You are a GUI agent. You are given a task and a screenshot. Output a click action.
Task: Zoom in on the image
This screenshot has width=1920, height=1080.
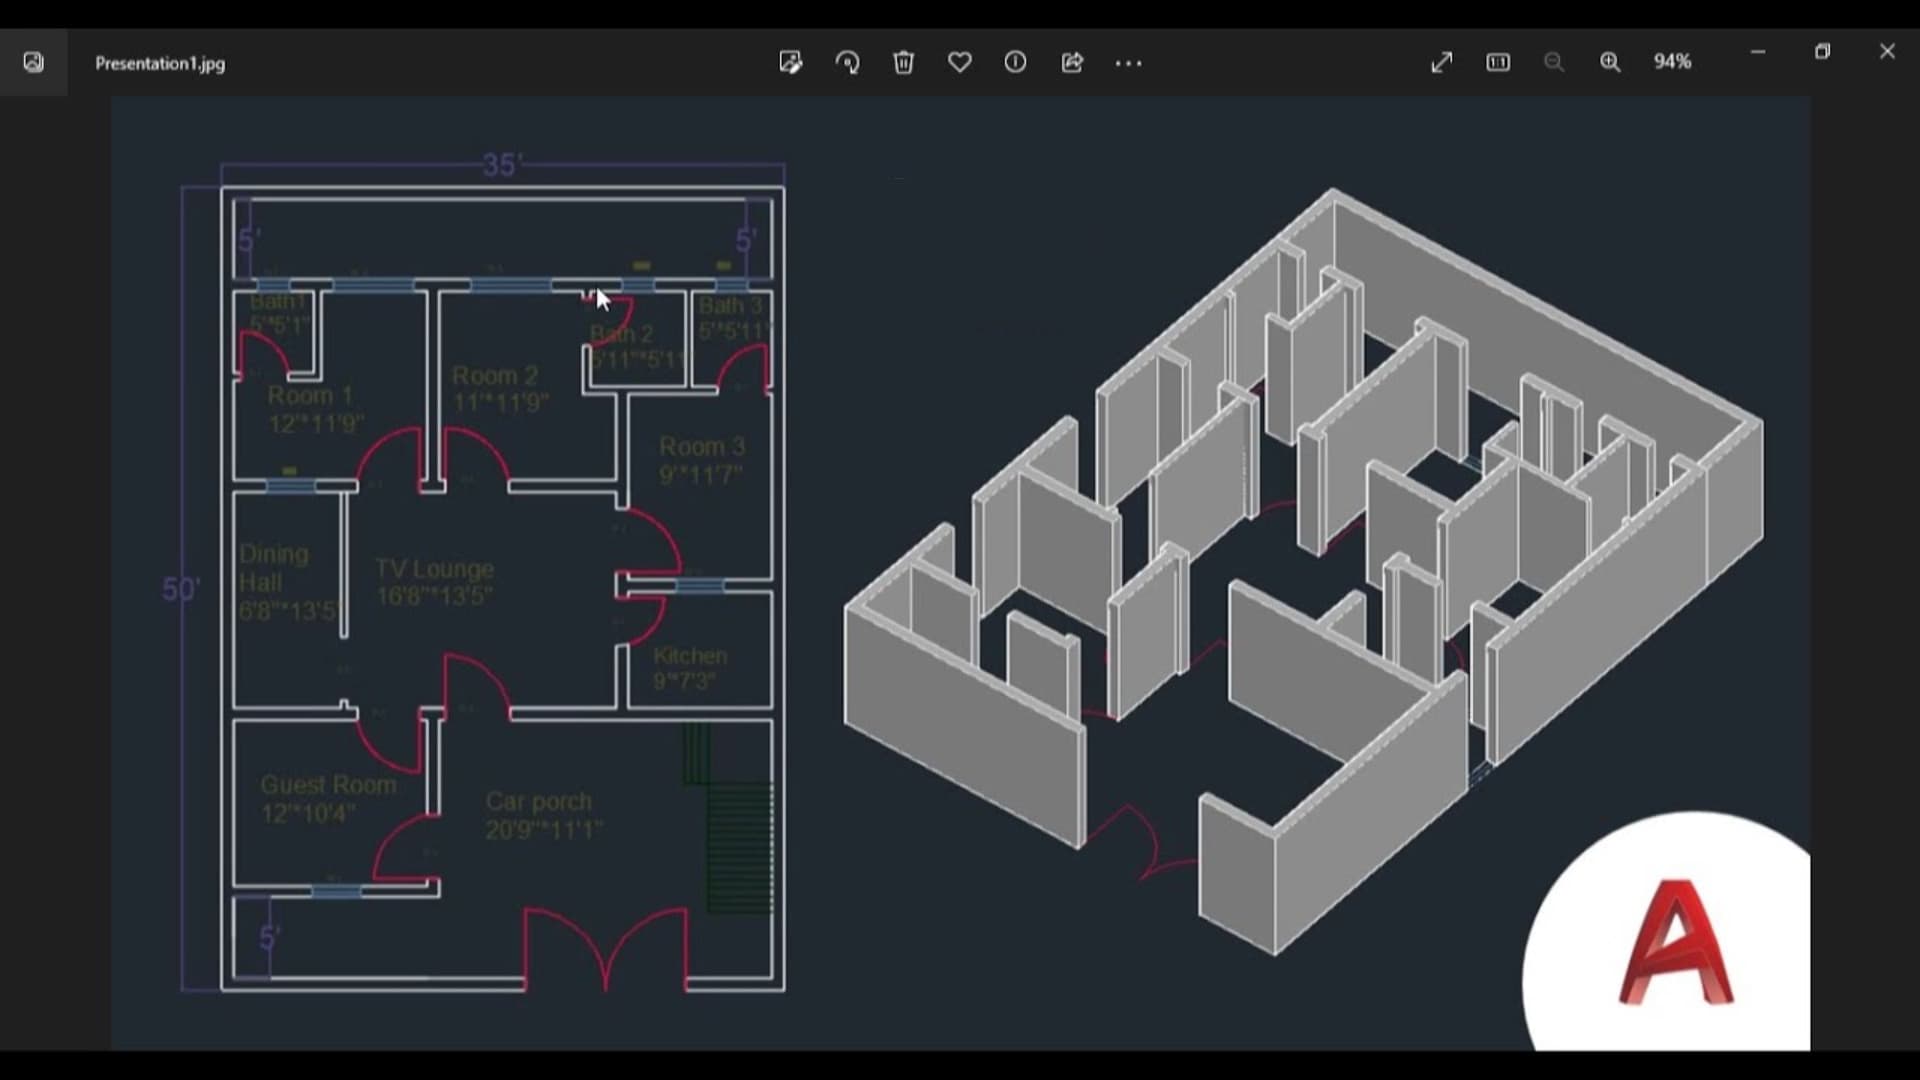pyautogui.click(x=1611, y=62)
